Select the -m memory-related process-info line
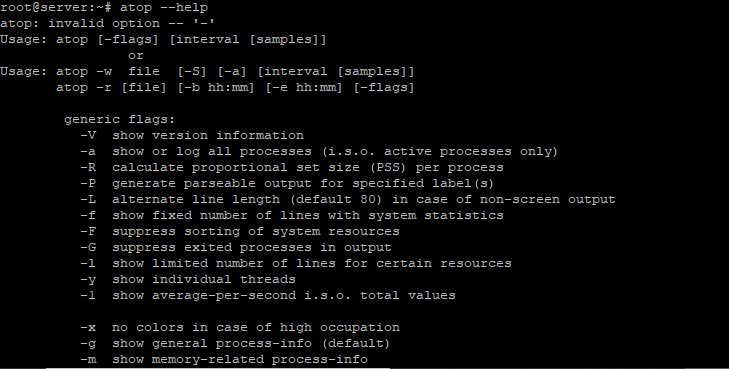This screenshot has height=369, width=729. click(x=224, y=359)
